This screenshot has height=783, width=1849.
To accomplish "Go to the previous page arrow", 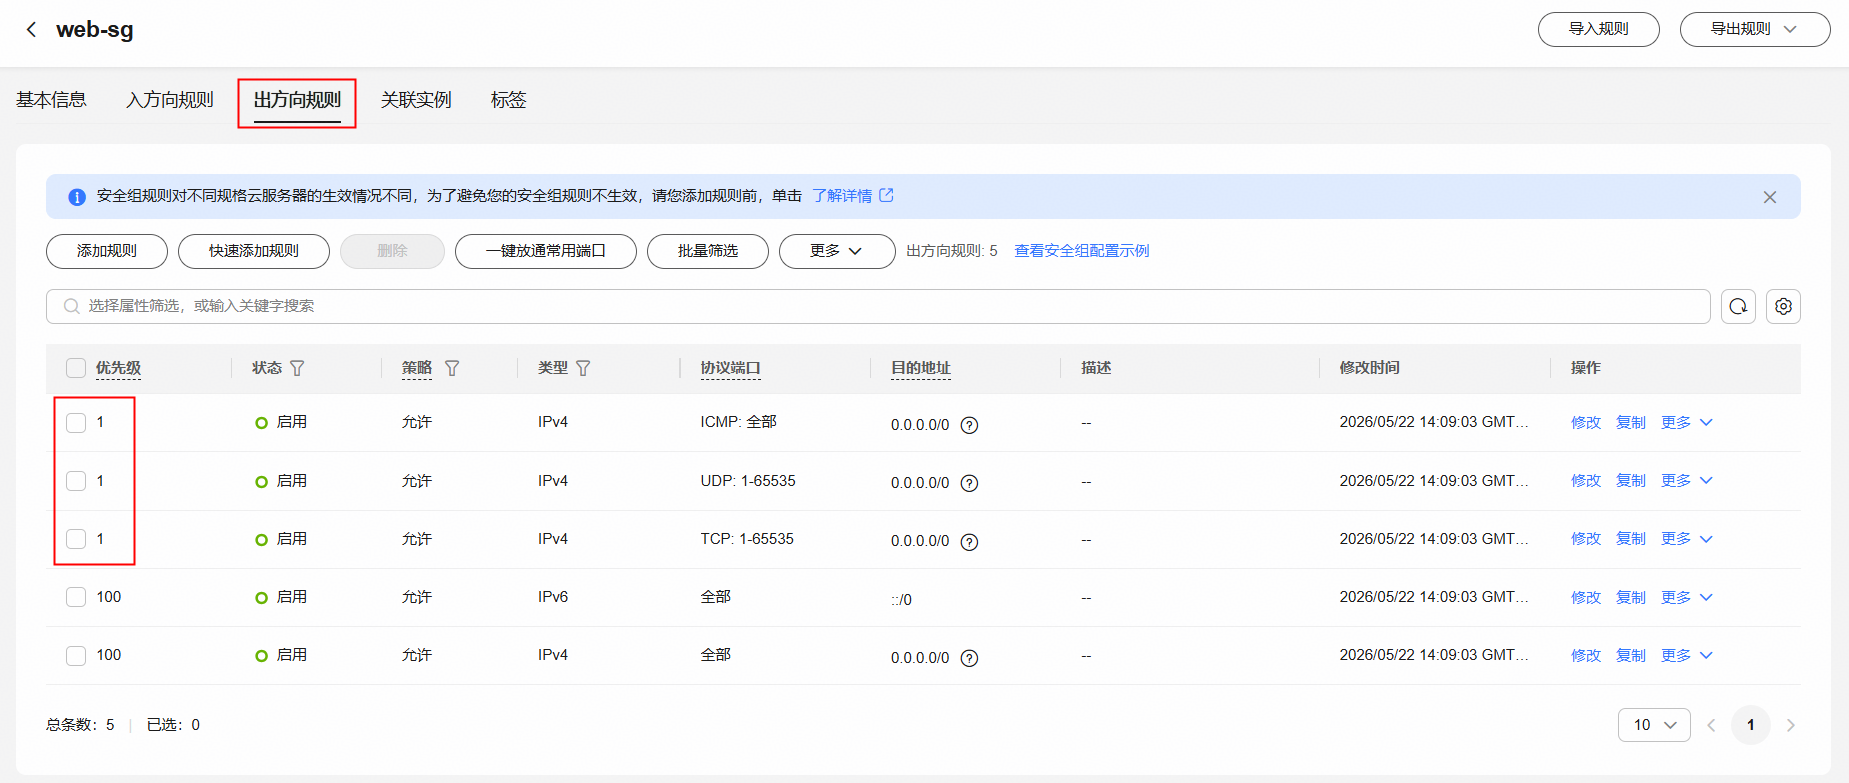I will (1711, 725).
